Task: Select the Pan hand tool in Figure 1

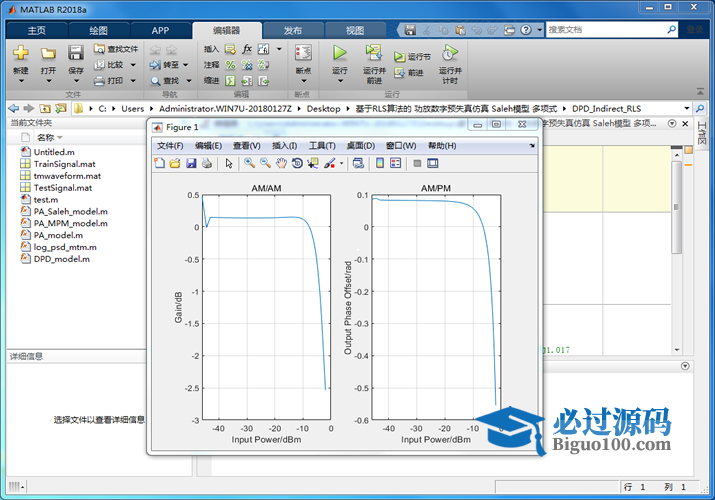Action: point(282,163)
